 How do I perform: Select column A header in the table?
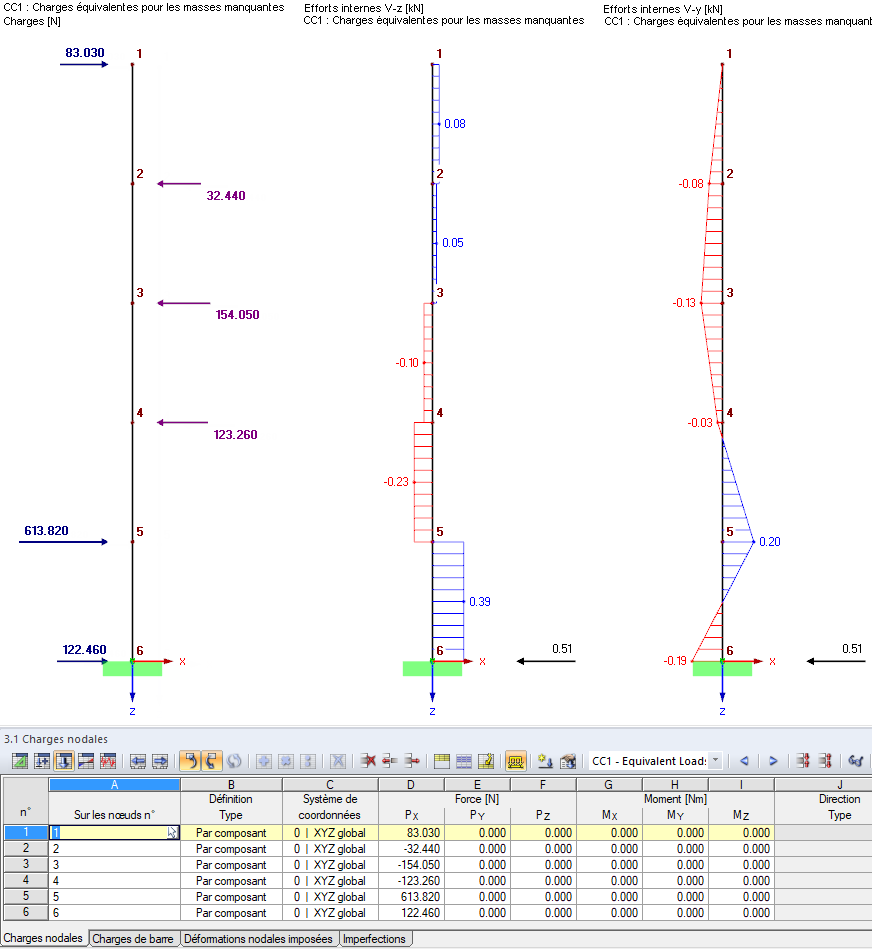click(114, 784)
